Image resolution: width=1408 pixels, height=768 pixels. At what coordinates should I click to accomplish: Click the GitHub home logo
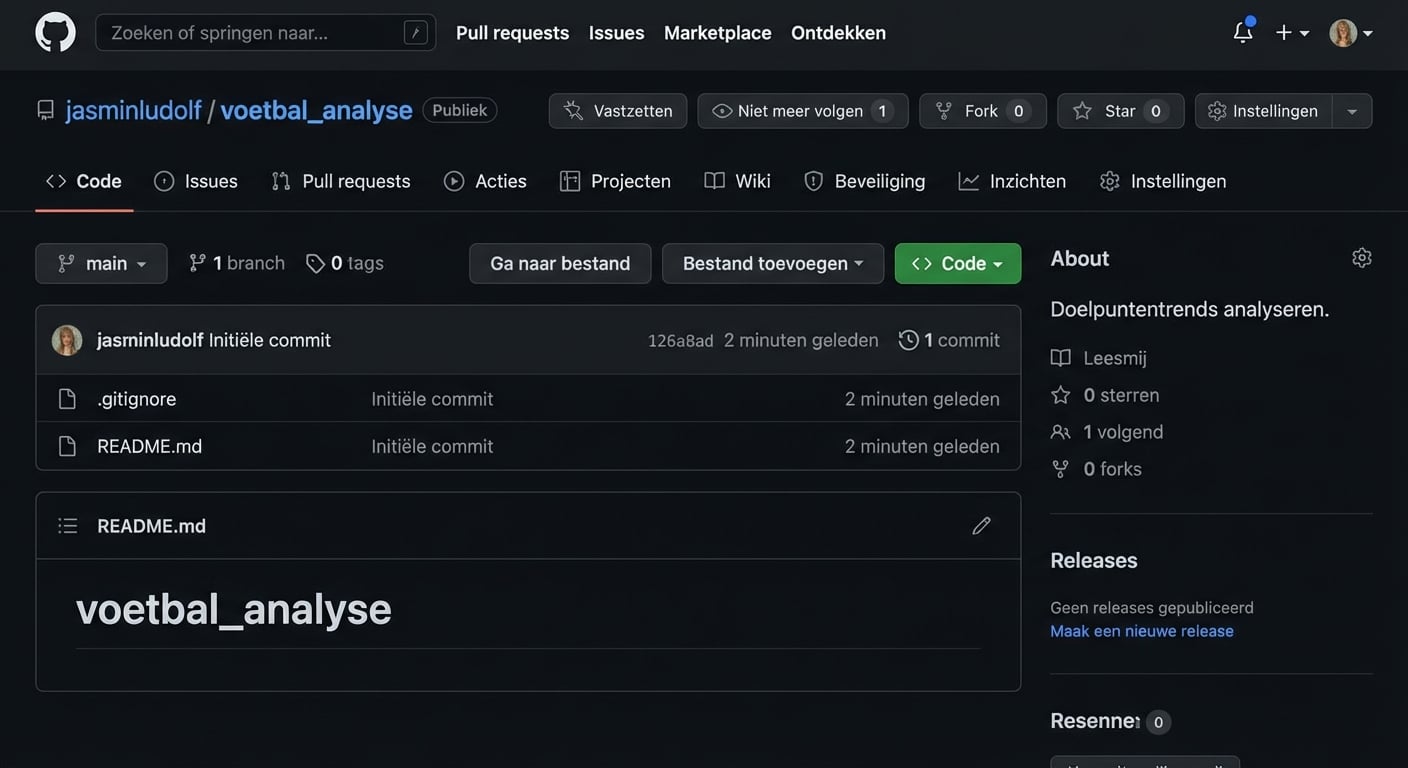pos(55,30)
